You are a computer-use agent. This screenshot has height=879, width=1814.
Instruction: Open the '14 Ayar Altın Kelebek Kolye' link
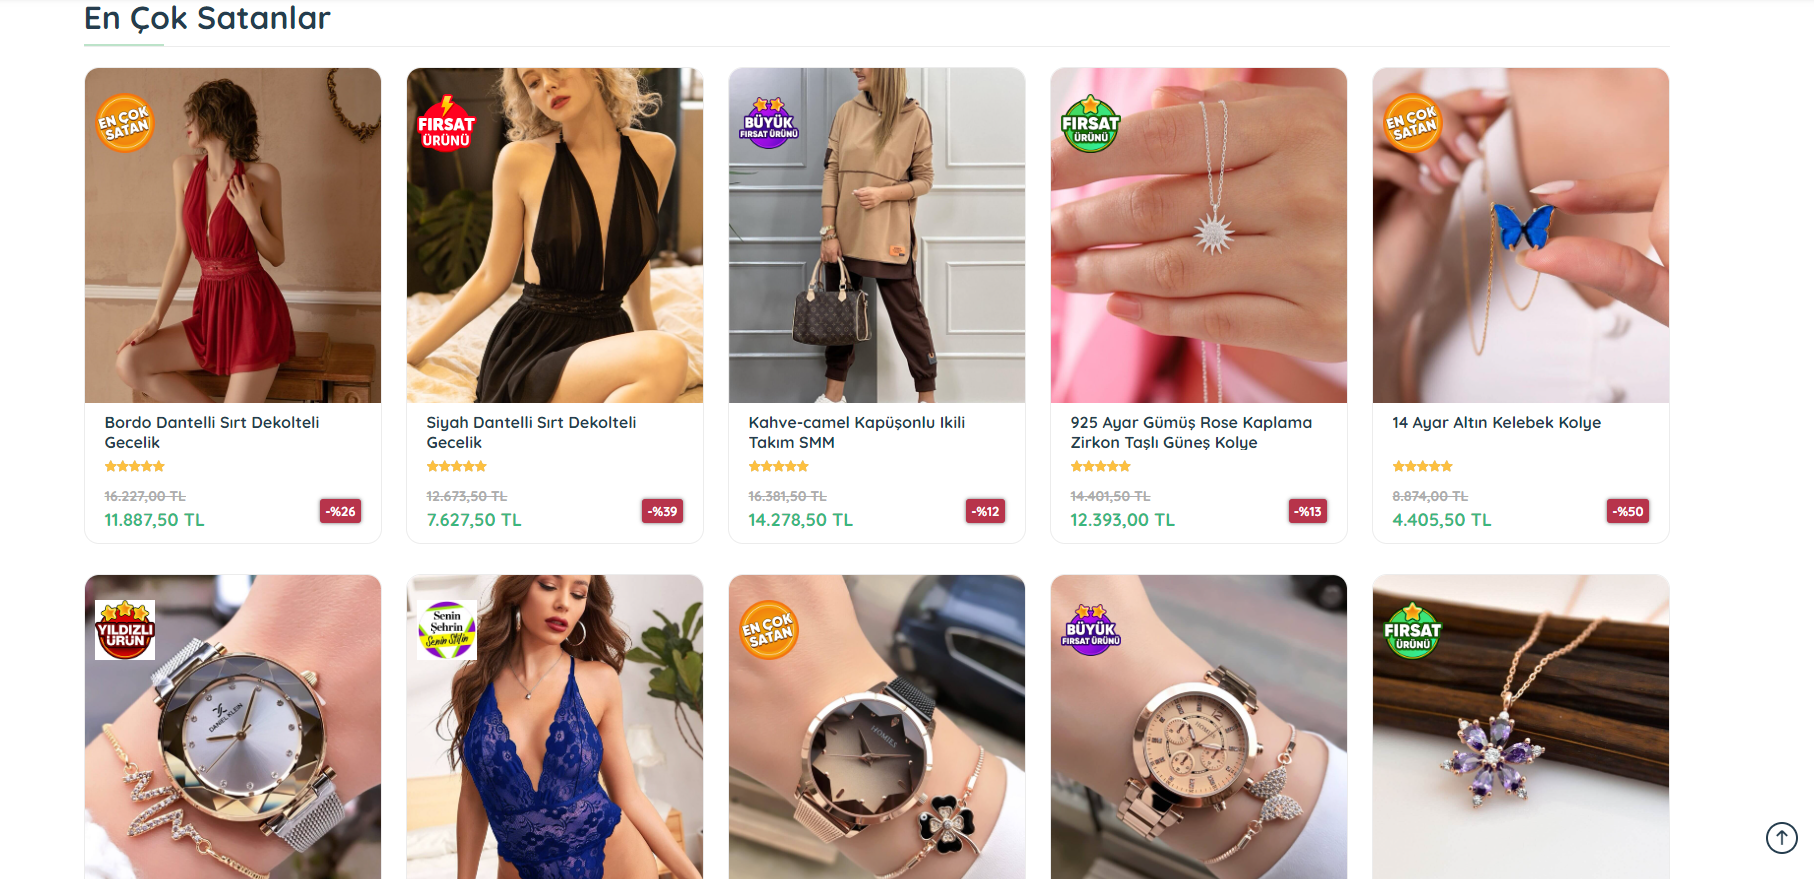point(1496,422)
